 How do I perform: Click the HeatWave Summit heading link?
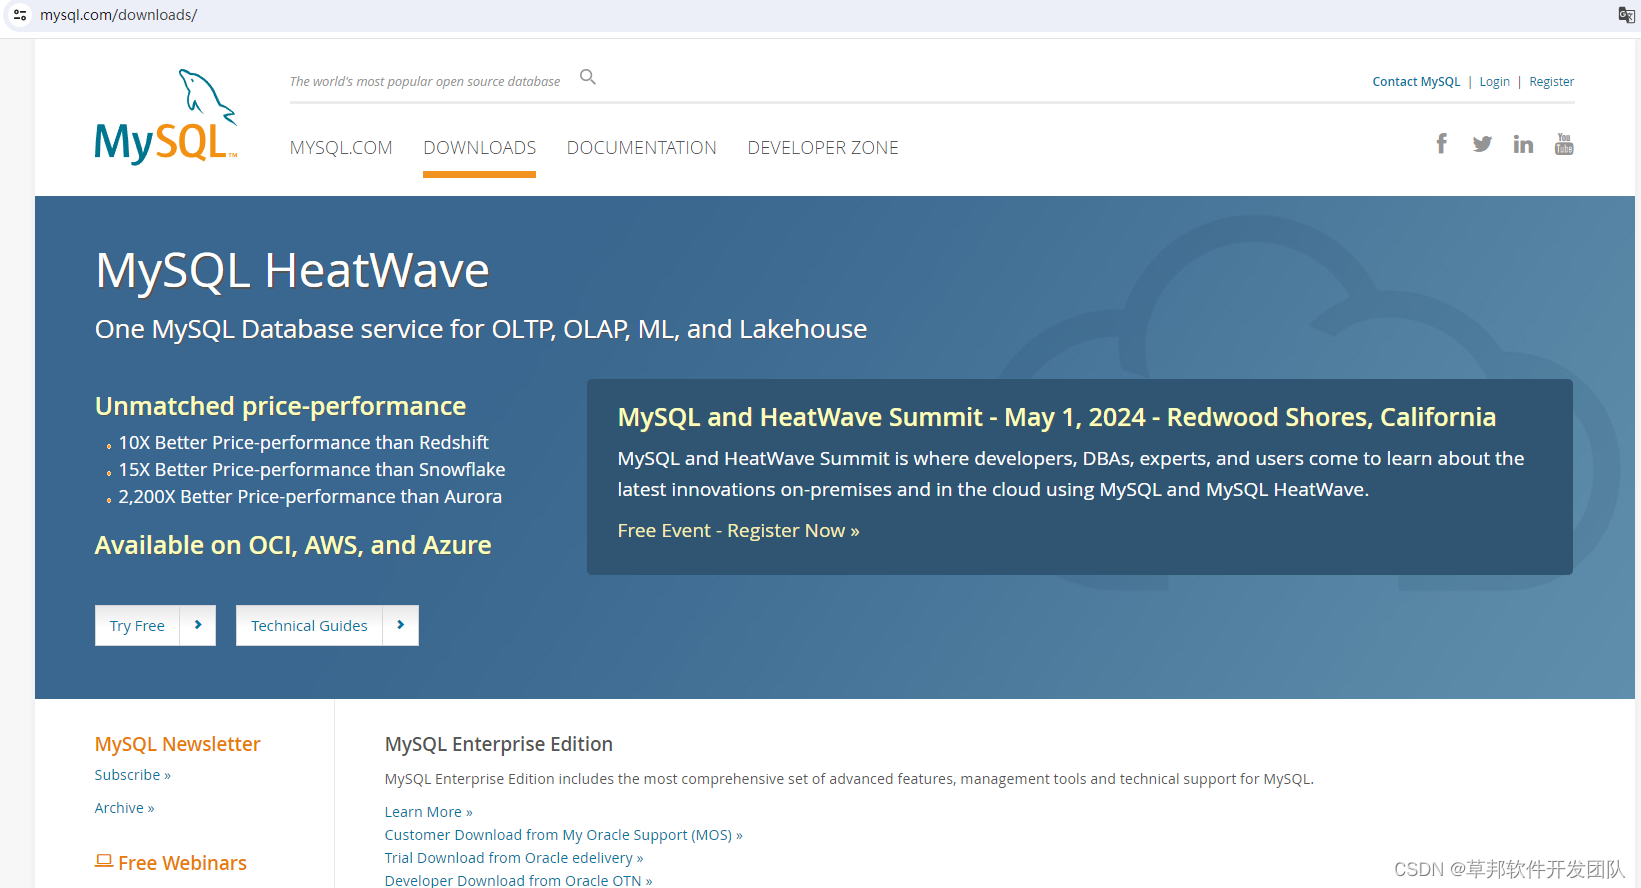(1057, 417)
